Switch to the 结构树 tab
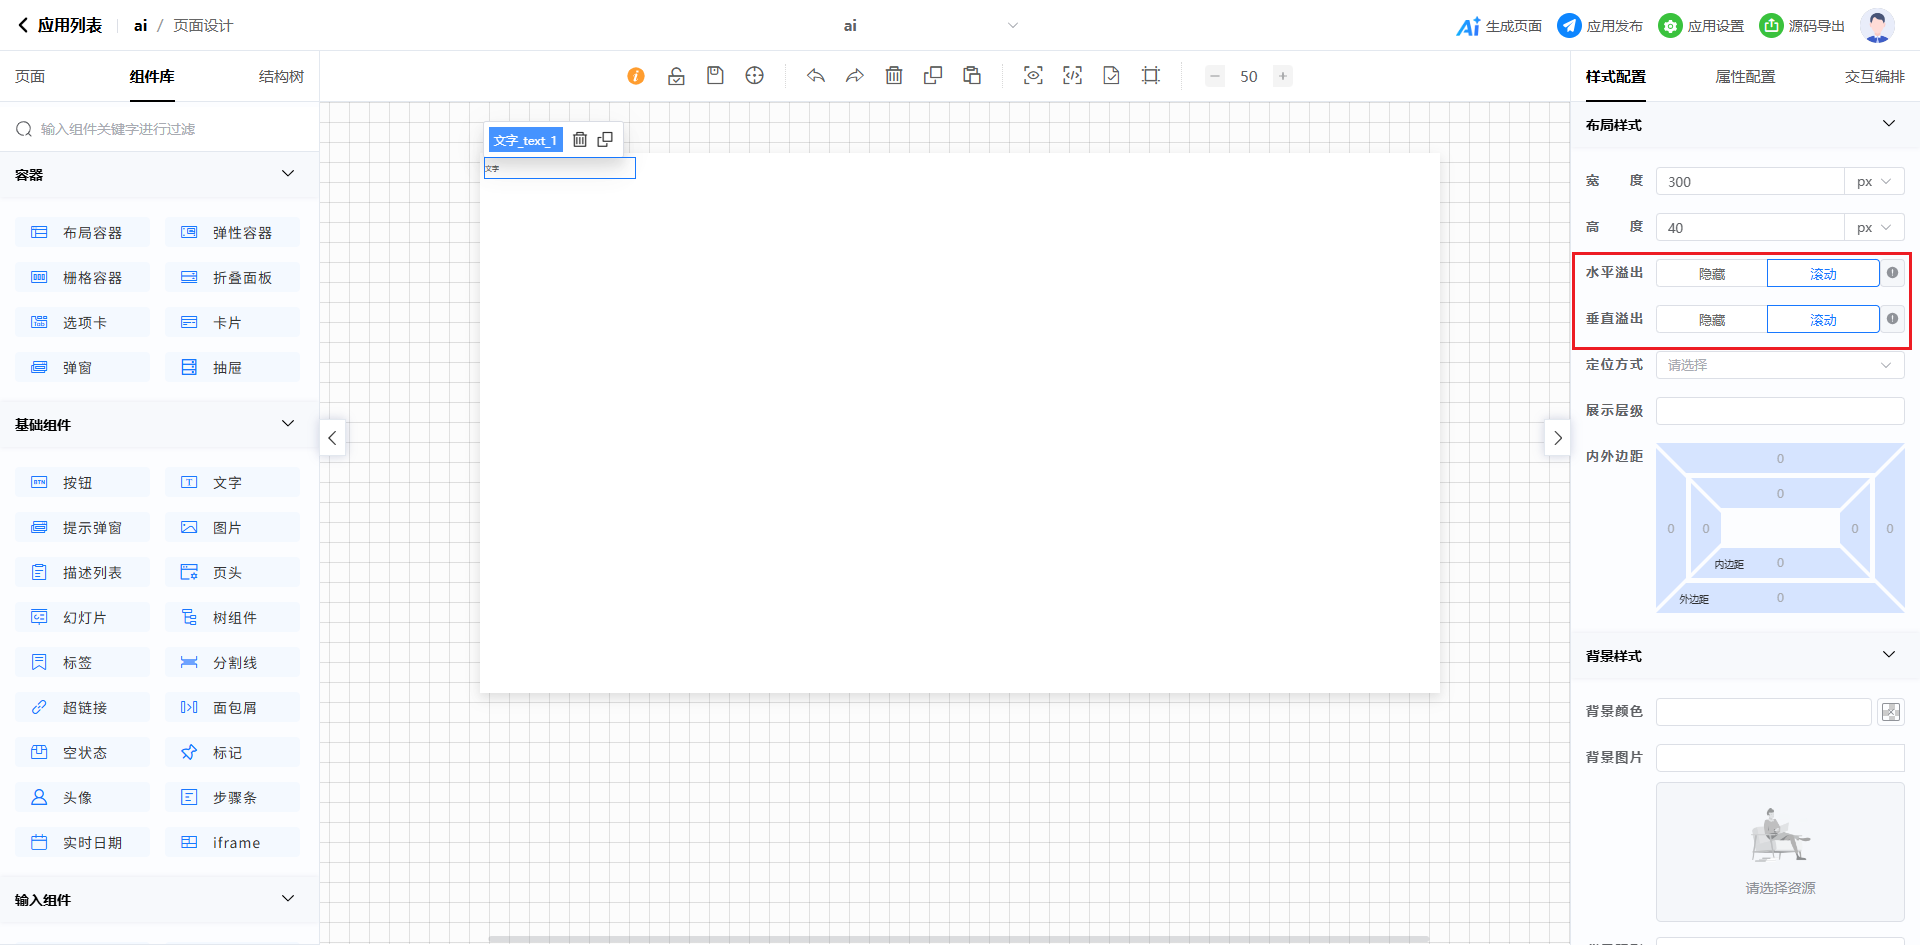Screen dimensions: 1920x945 tap(281, 77)
